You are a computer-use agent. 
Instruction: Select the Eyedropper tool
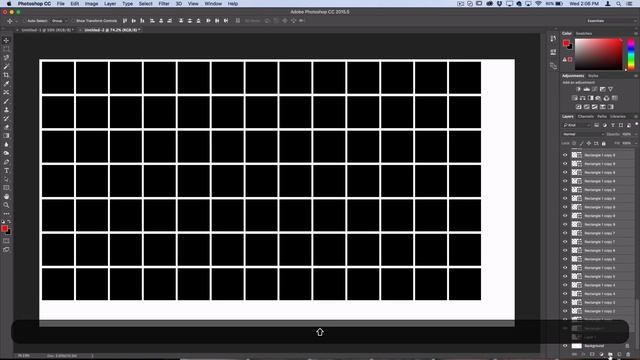coord(6,84)
